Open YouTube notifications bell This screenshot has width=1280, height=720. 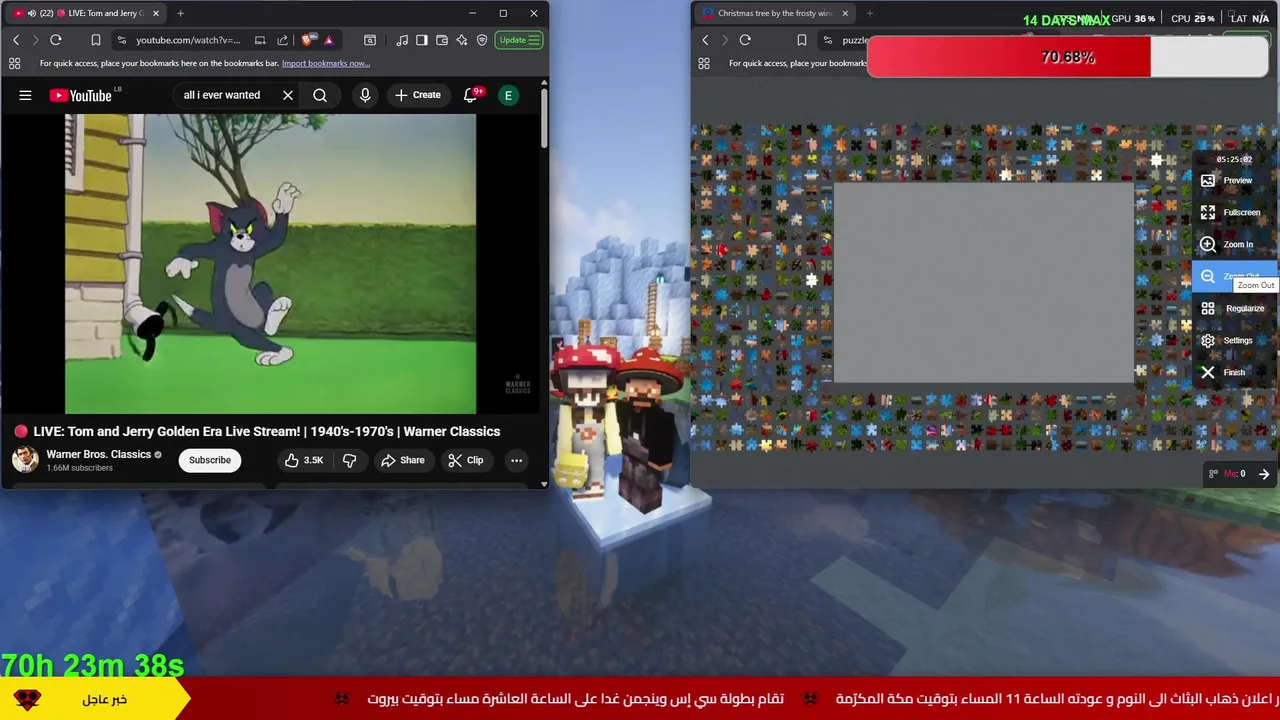pos(470,95)
